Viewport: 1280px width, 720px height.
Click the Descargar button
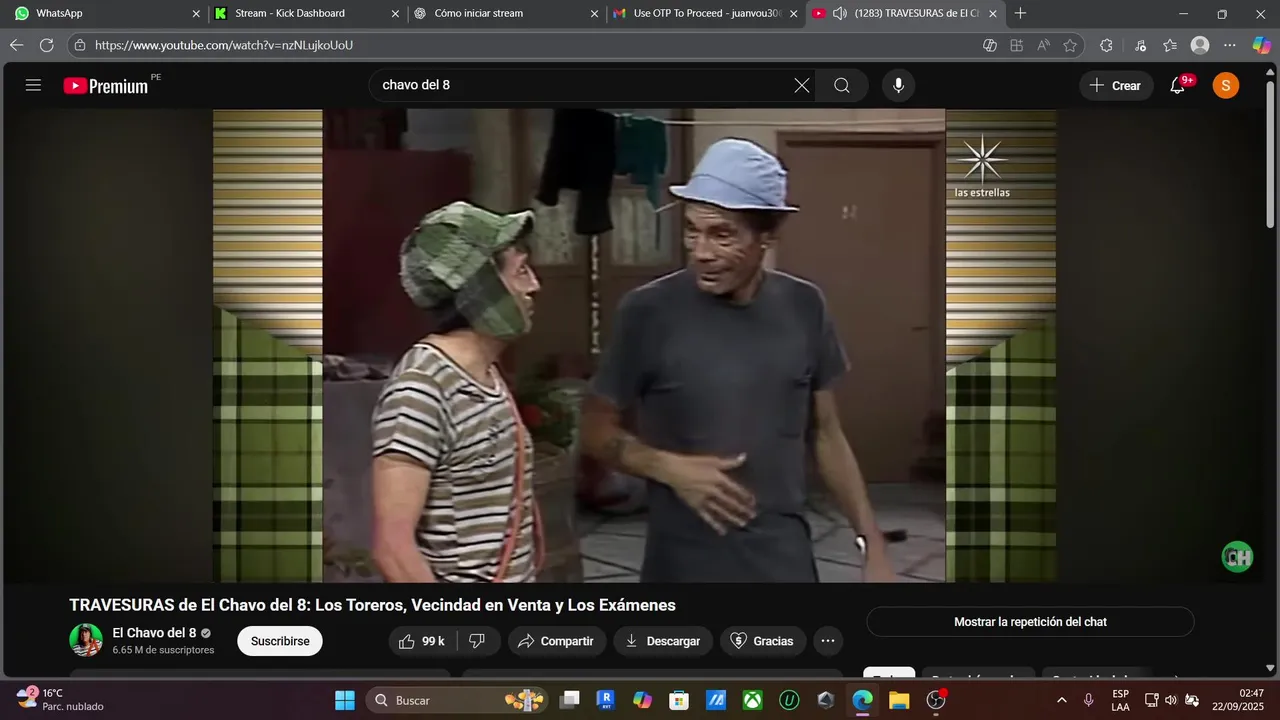pos(663,641)
